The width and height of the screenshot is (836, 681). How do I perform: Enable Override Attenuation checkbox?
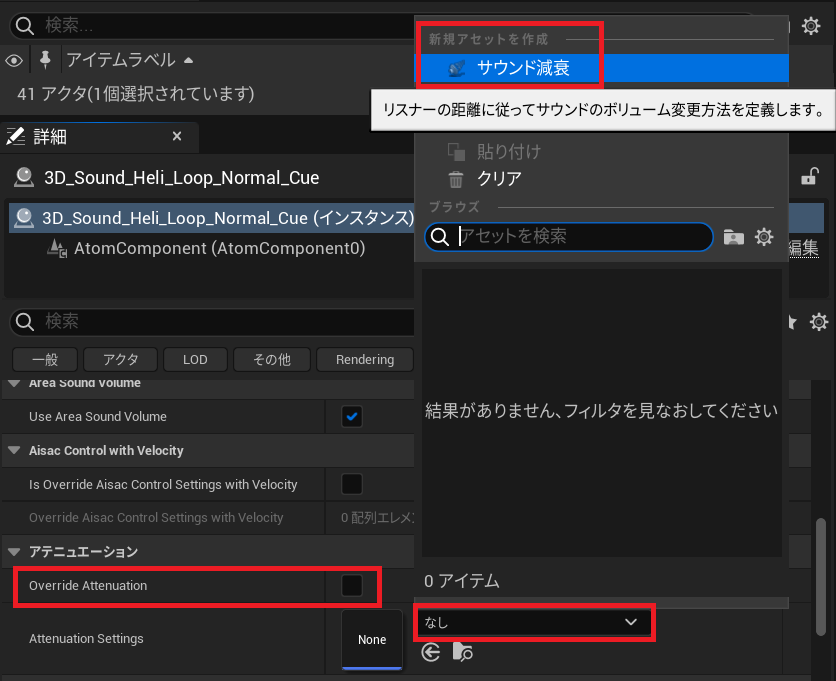click(x=352, y=586)
